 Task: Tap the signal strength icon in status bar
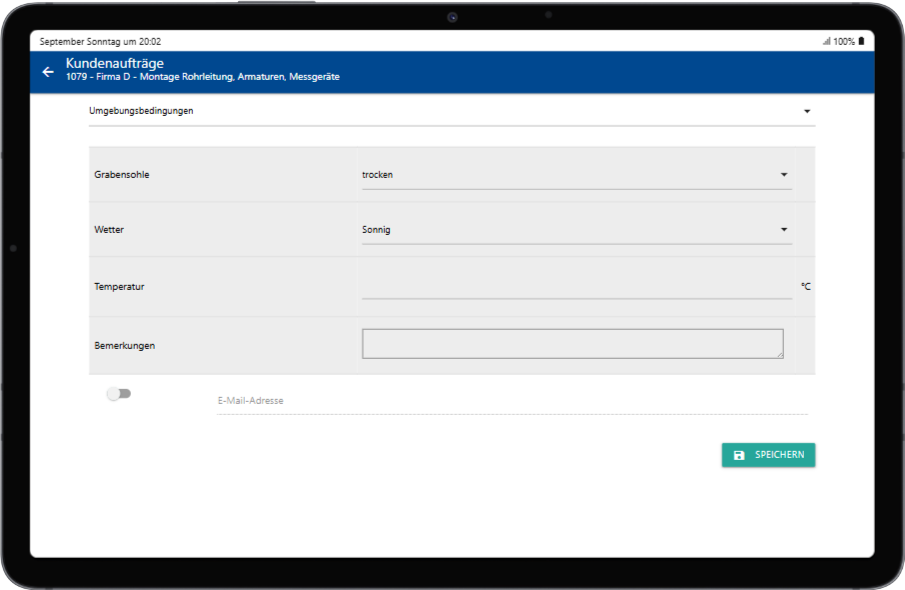point(826,42)
